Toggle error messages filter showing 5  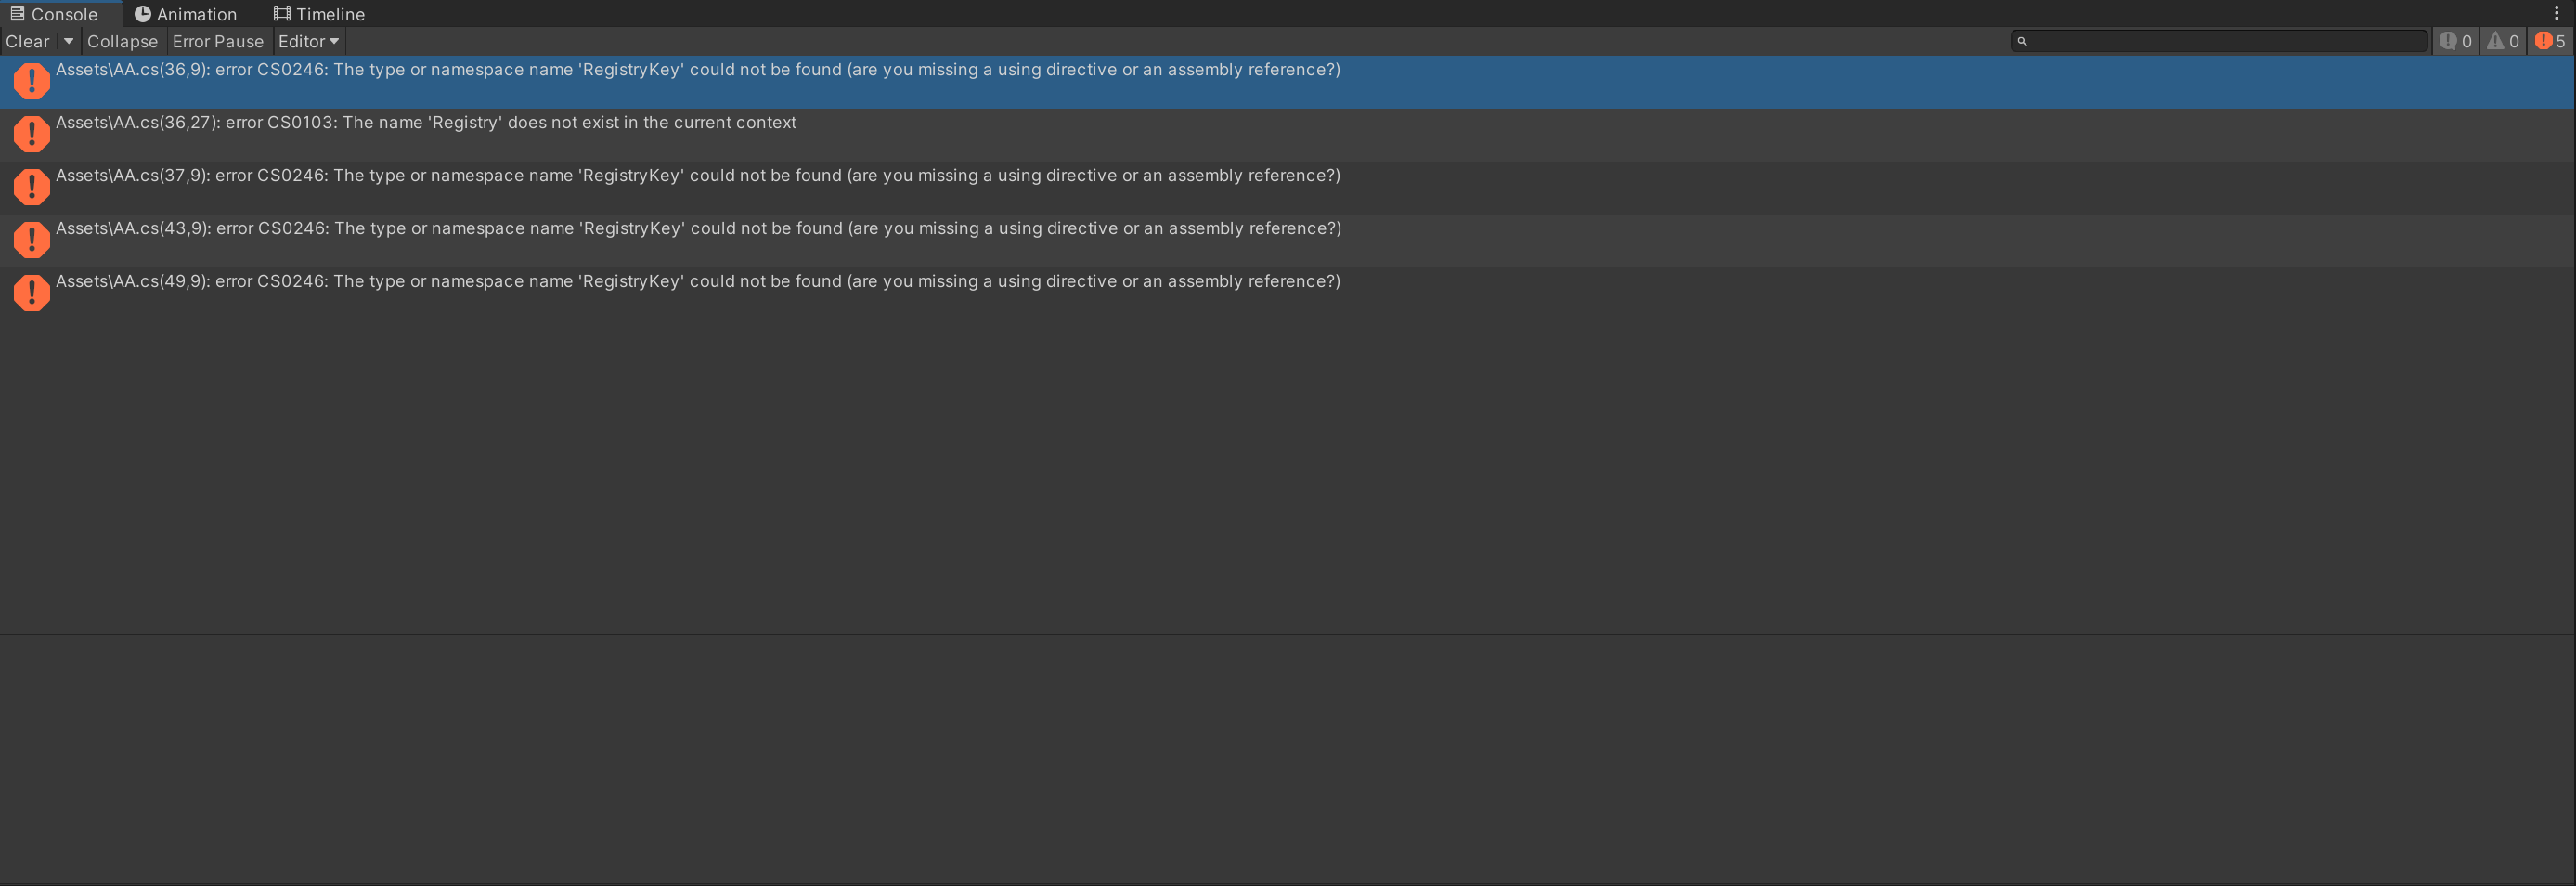2550,41
